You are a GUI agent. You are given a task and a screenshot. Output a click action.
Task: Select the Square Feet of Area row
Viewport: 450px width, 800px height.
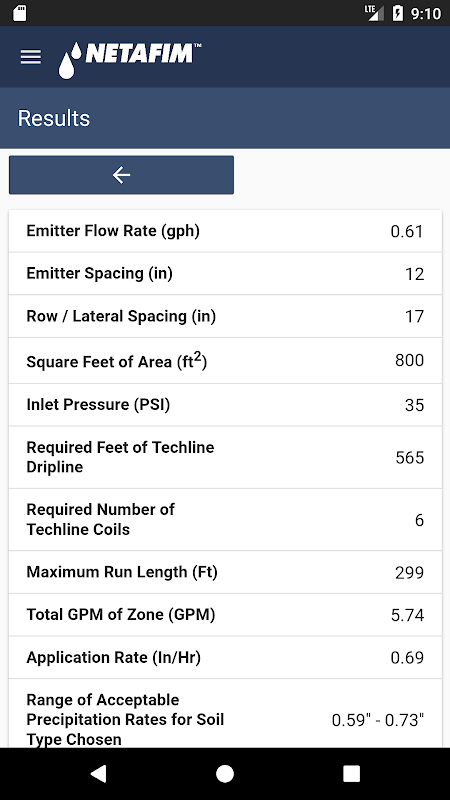tap(225, 361)
